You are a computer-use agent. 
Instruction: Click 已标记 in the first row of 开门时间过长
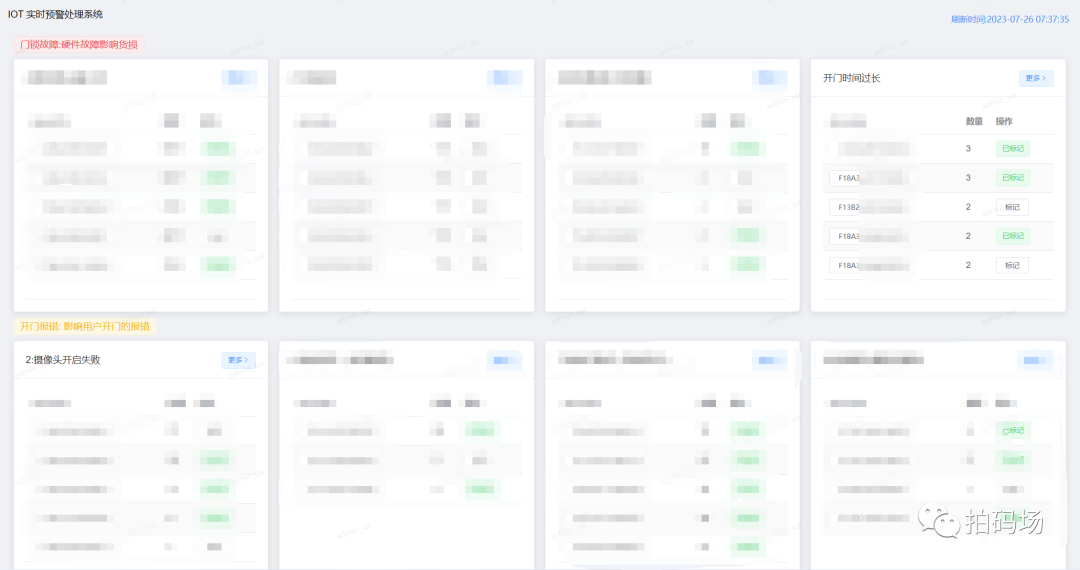coord(1012,149)
